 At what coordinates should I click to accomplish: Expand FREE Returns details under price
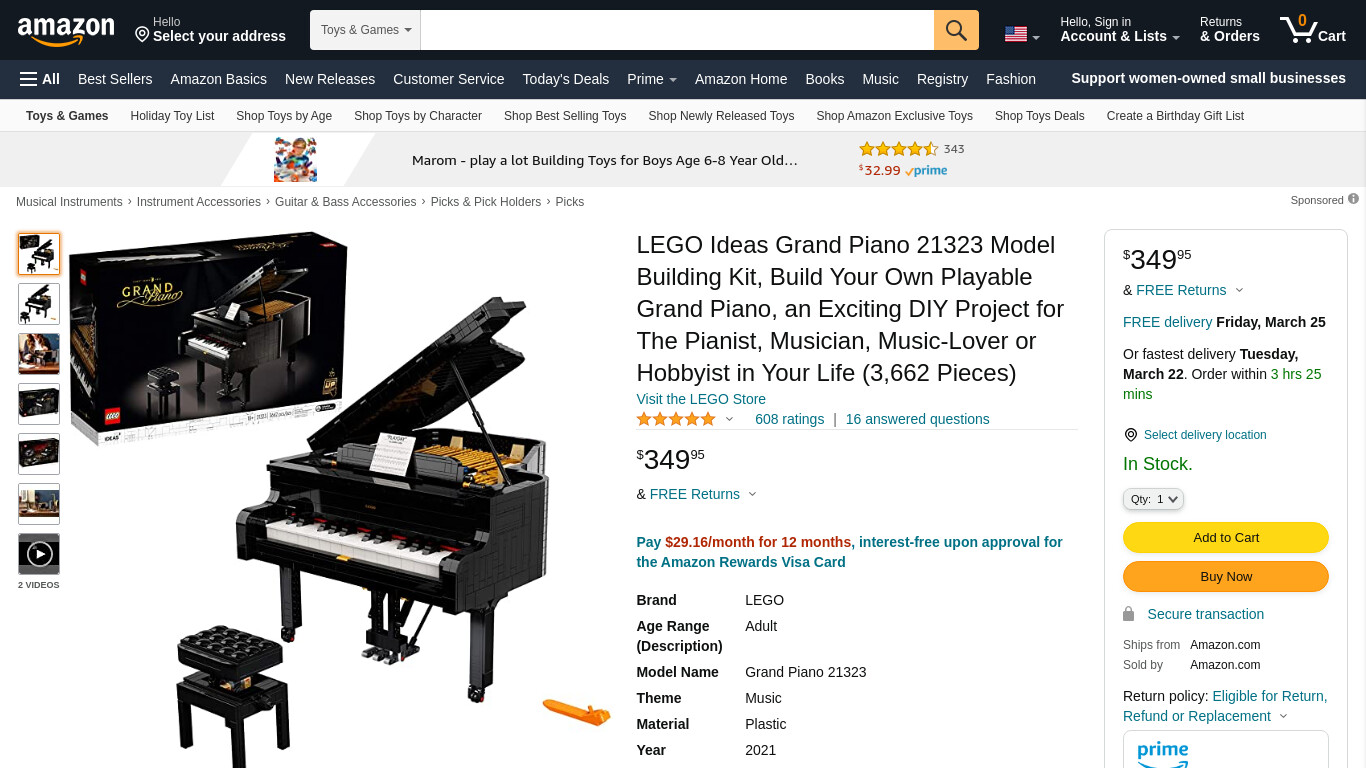752,494
